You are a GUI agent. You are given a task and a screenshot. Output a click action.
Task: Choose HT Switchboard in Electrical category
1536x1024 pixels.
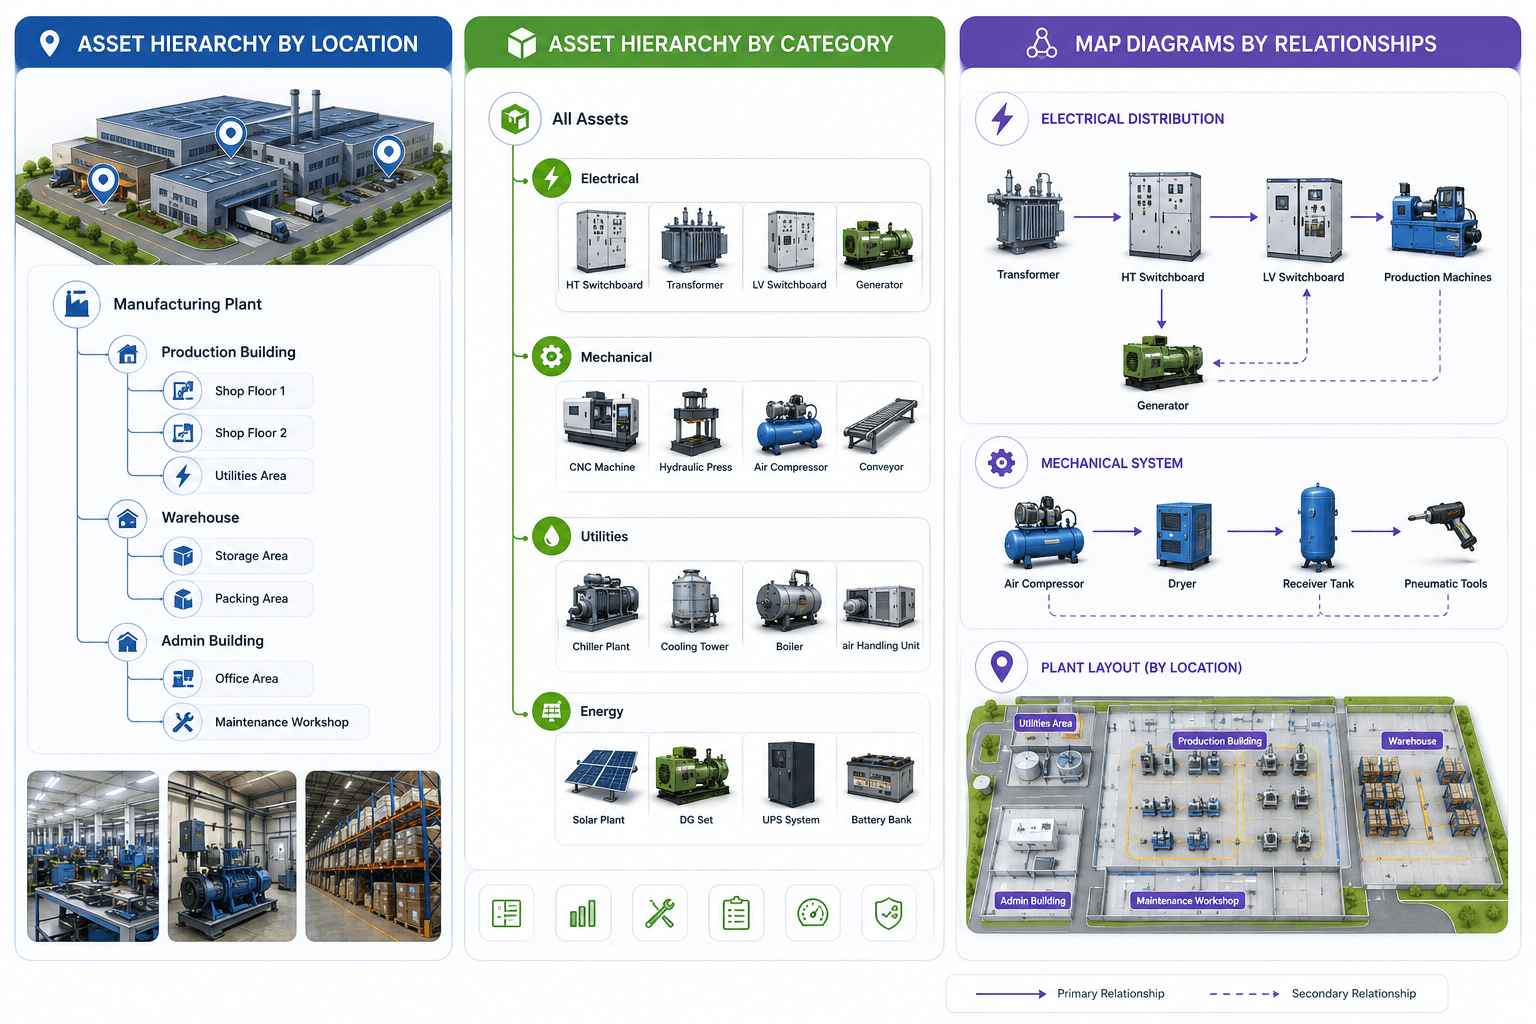click(x=603, y=250)
